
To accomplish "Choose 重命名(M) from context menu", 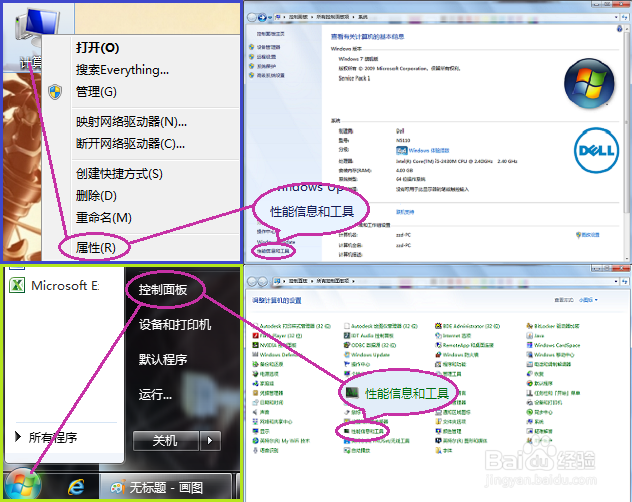I will point(104,218).
